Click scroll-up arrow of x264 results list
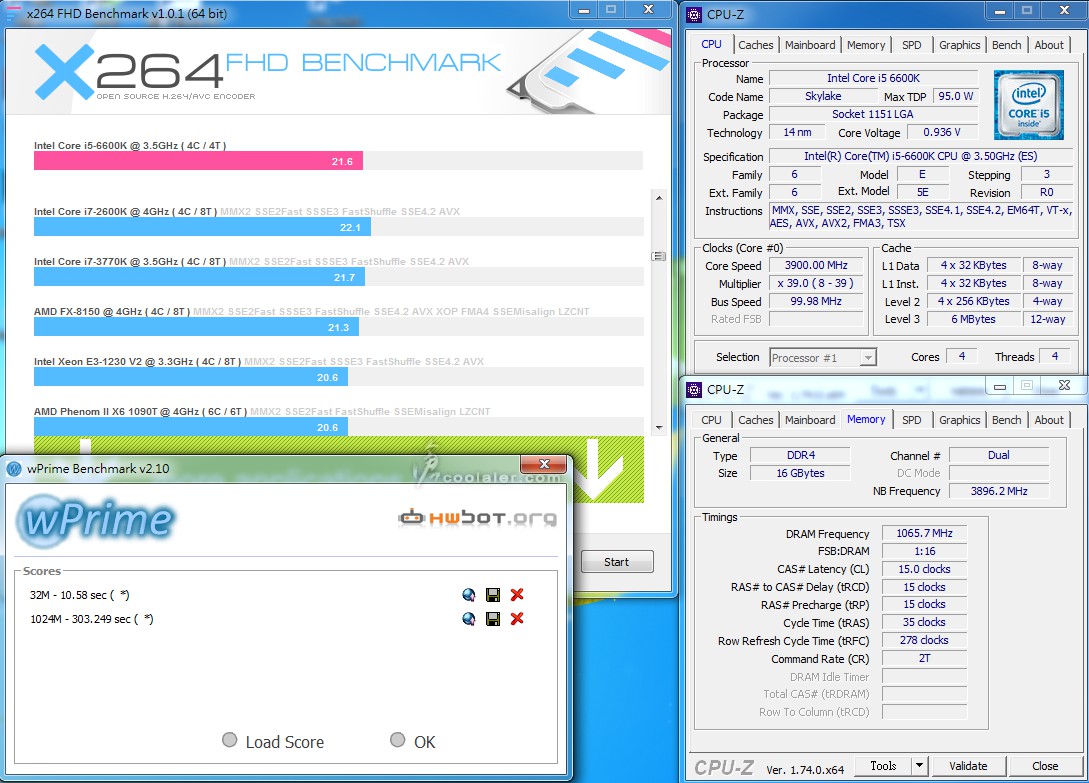Viewport: 1089px width, 783px height. click(x=658, y=198)
